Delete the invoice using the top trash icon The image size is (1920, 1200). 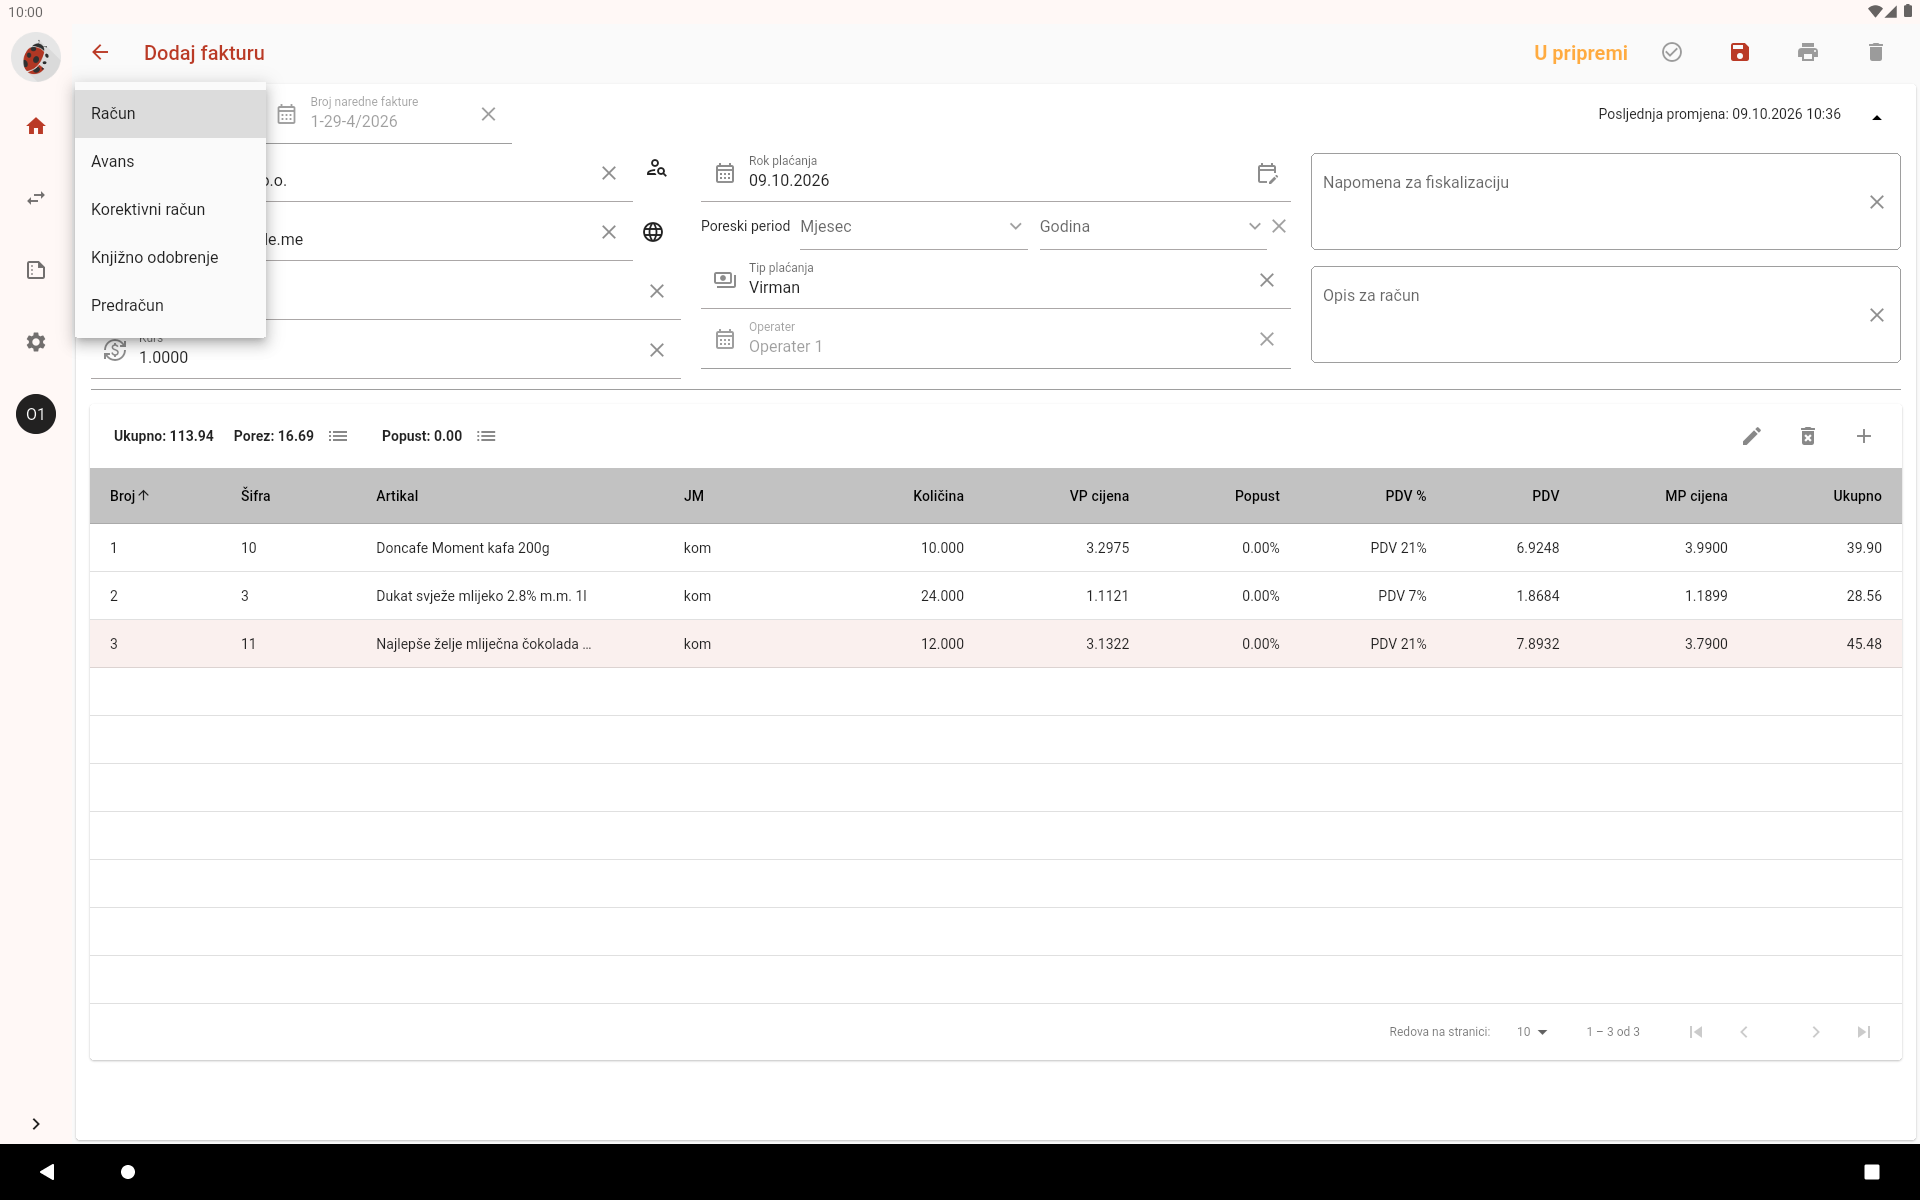(x=1876, y=52)
